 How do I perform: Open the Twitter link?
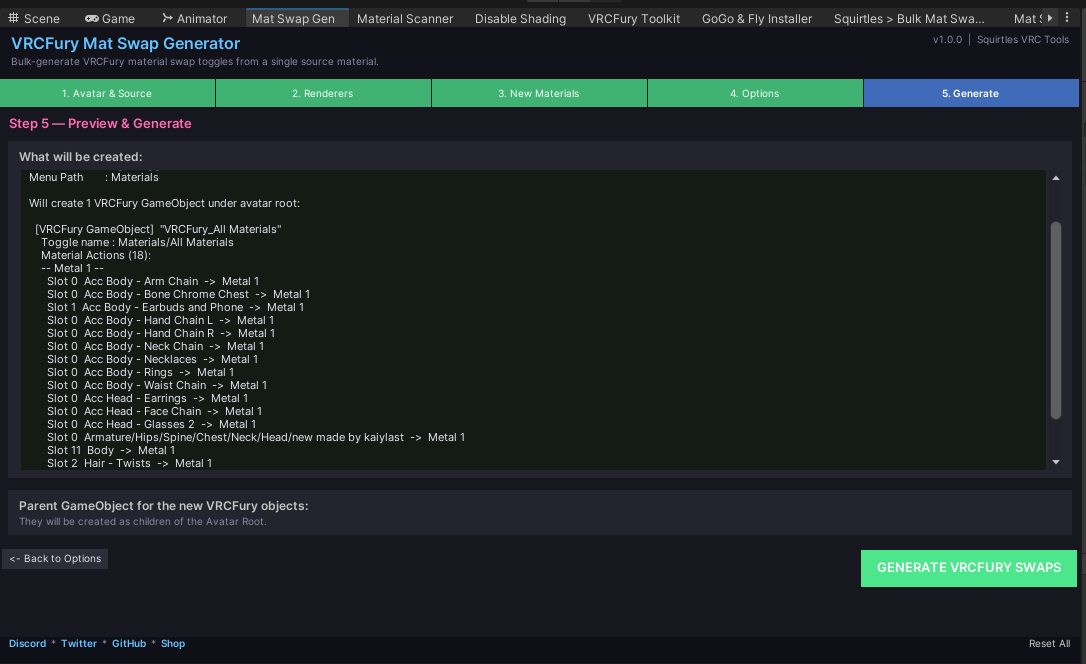[x=79, y=643]
